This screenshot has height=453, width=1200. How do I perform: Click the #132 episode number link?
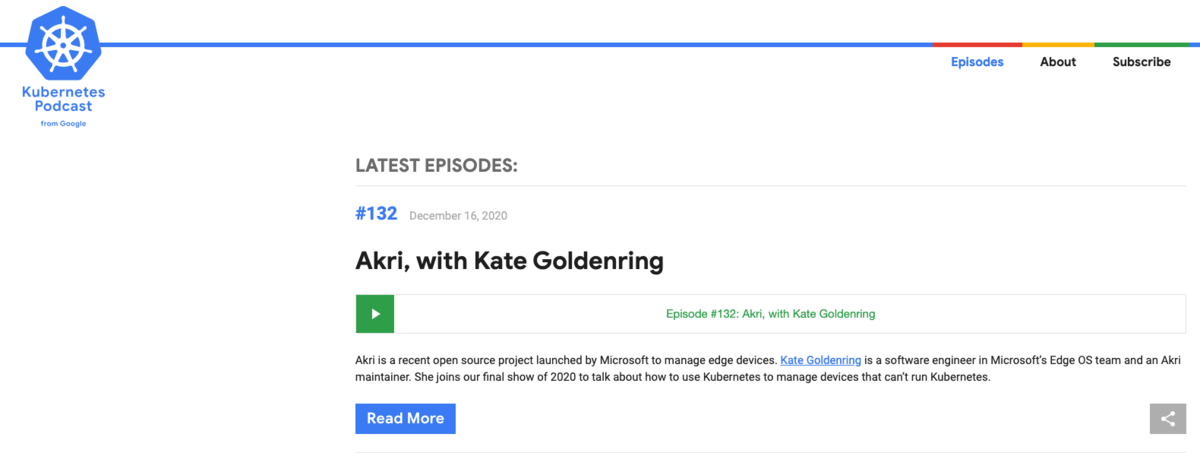click(x=376, y=214)
